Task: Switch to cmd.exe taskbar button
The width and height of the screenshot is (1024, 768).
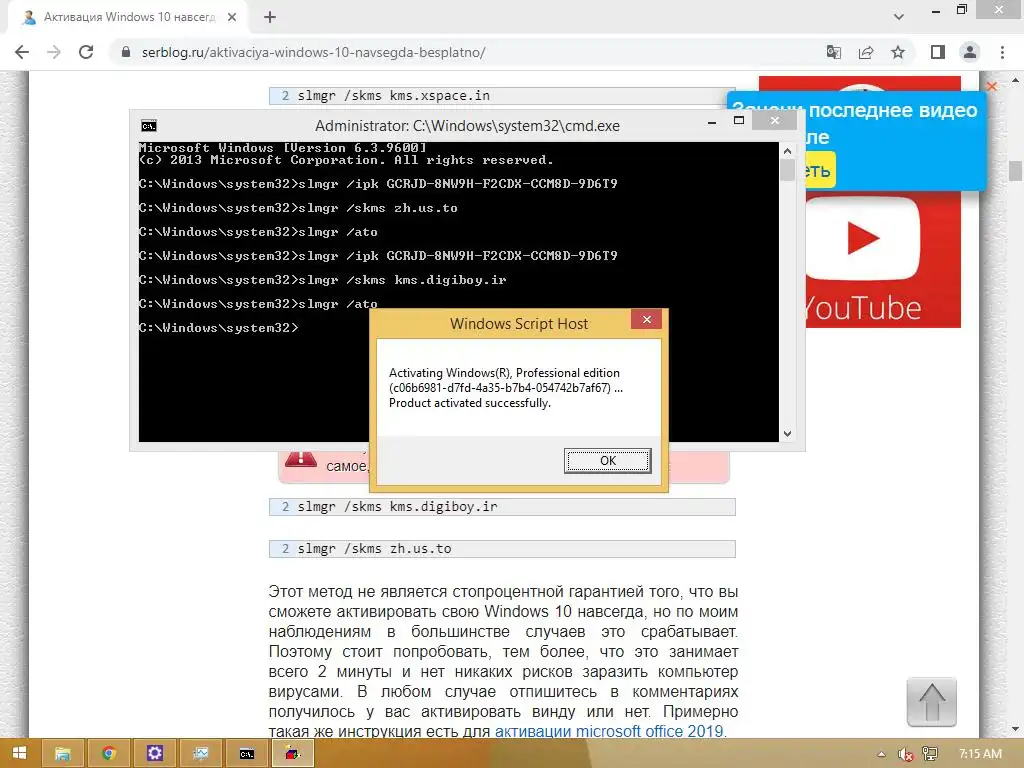Action: [247, 754]
